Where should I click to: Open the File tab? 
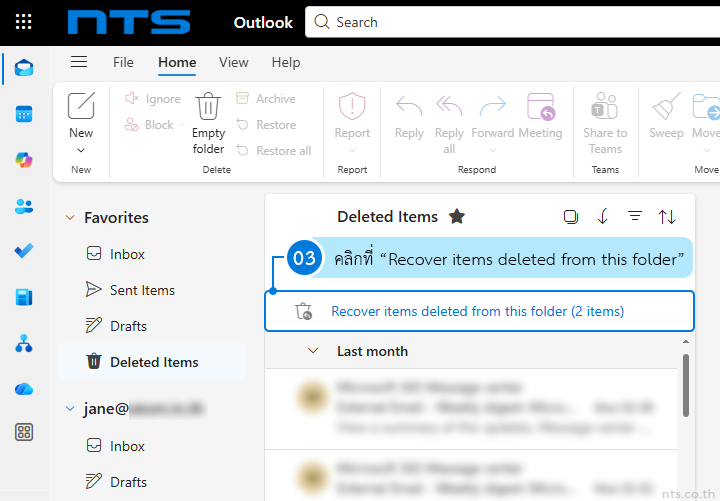(124, 62)
